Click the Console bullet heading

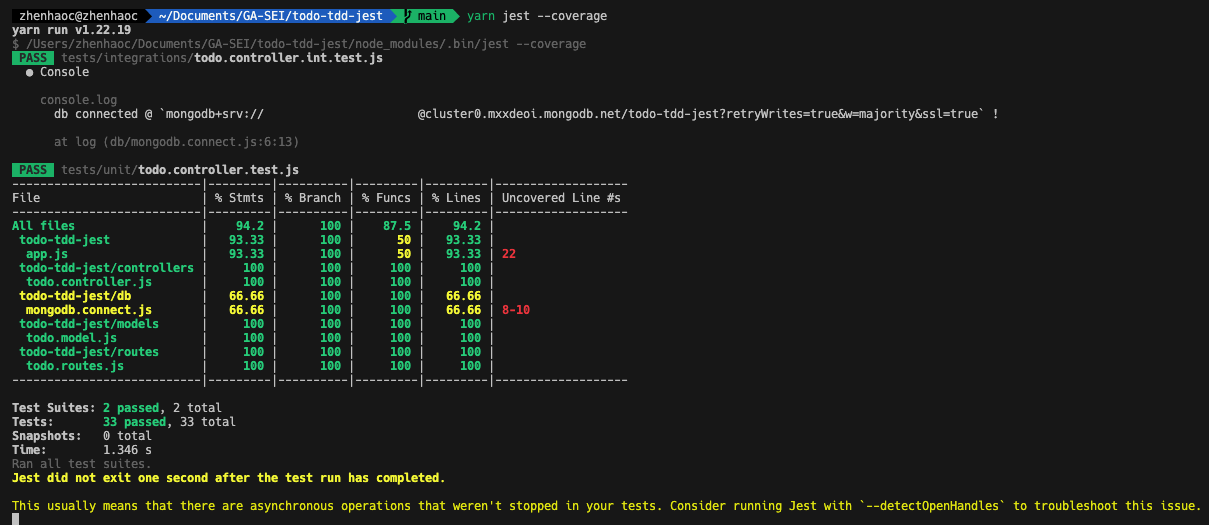coord(58,72)
